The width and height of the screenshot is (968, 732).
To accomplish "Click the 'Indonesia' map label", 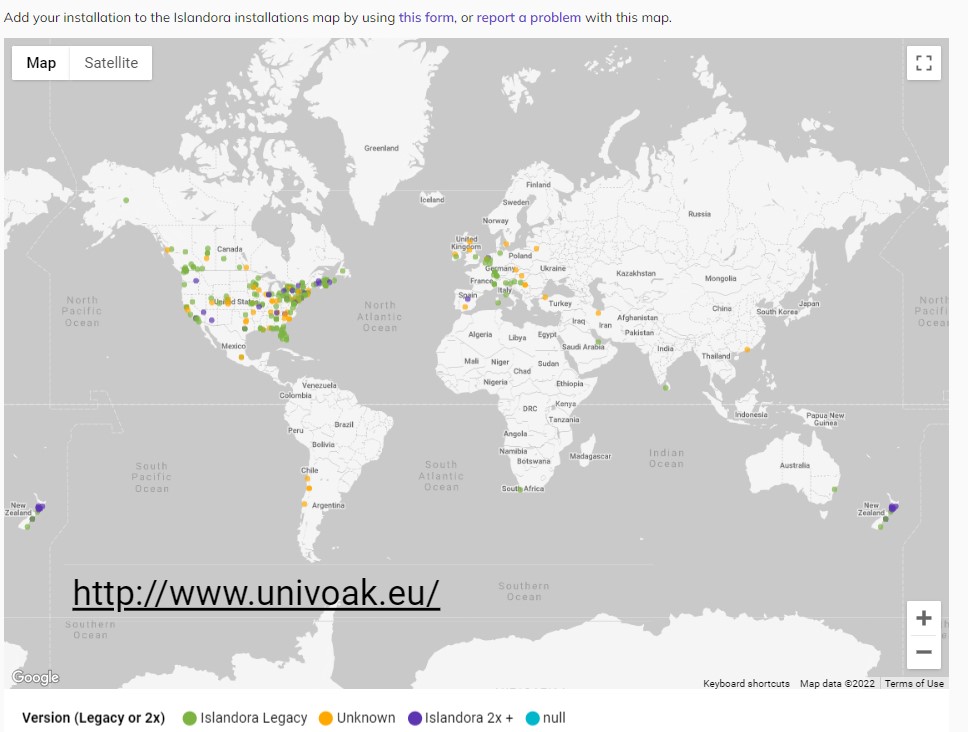I will [x=751, y=415].
